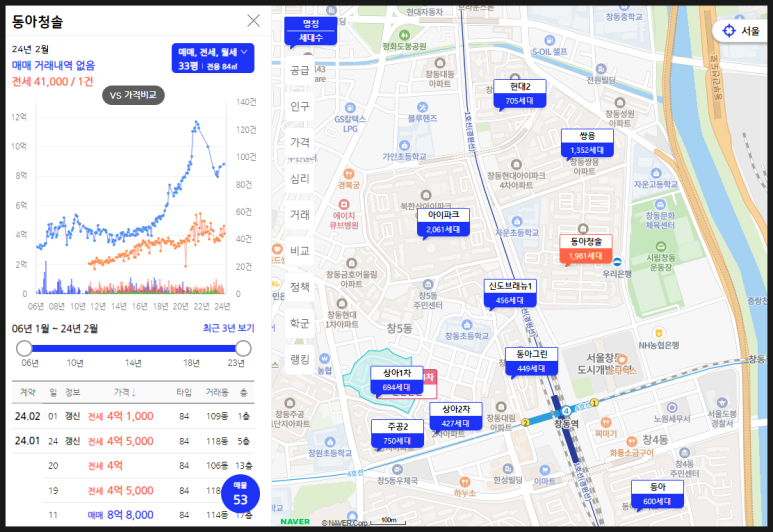Click the 자운초등학교 school icon
The image size is (773, 532).
click(517, 221)
